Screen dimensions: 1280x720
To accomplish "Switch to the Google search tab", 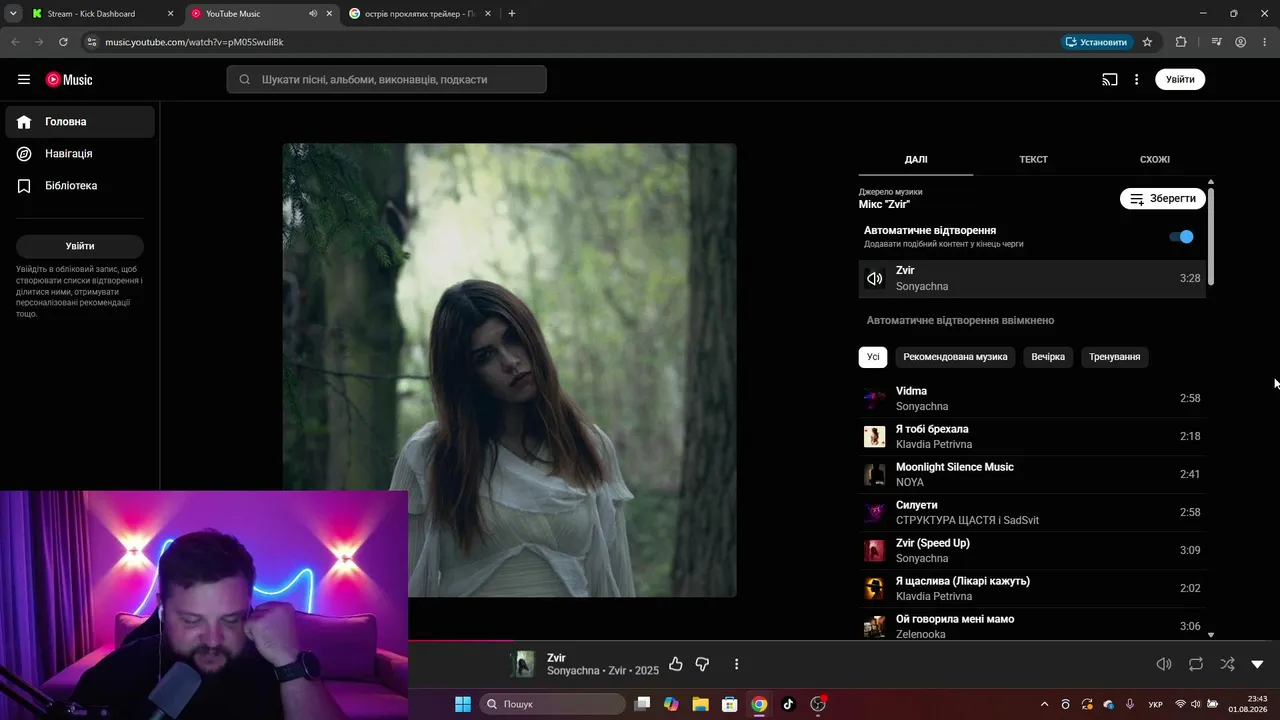I will pos(419,14).
